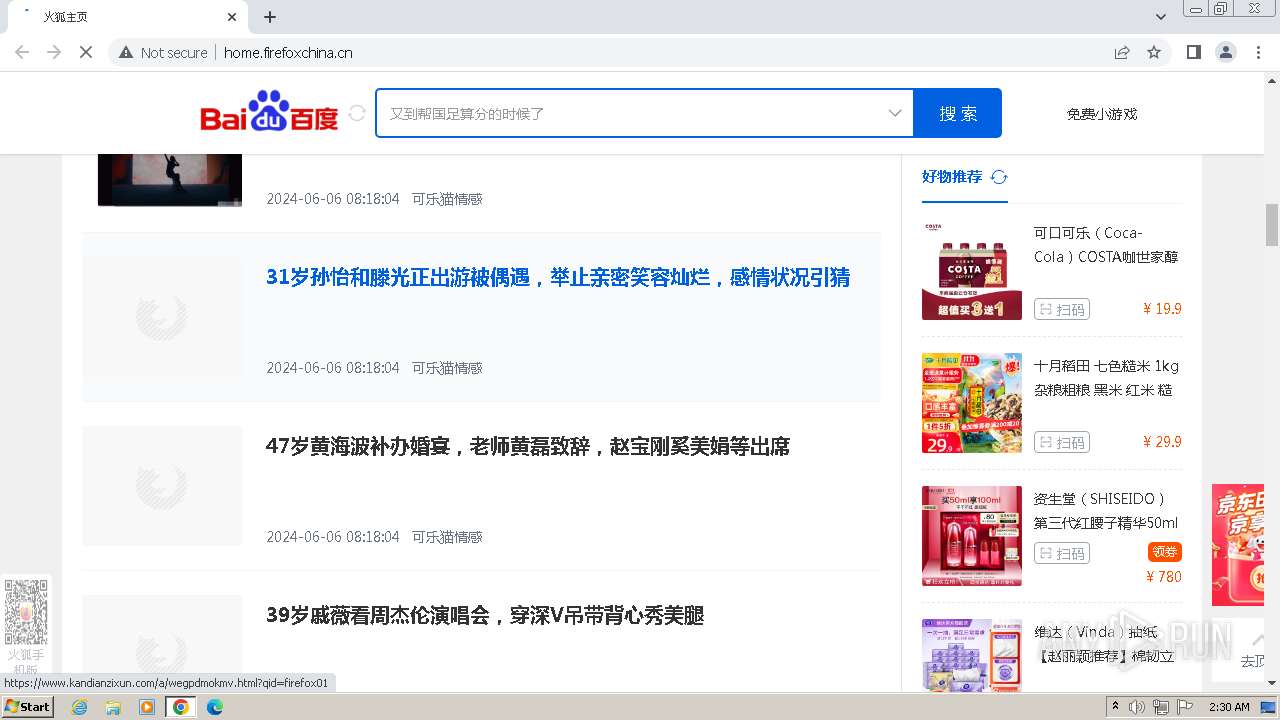Select the 好物推荐 tab

(x=952, y=177)
